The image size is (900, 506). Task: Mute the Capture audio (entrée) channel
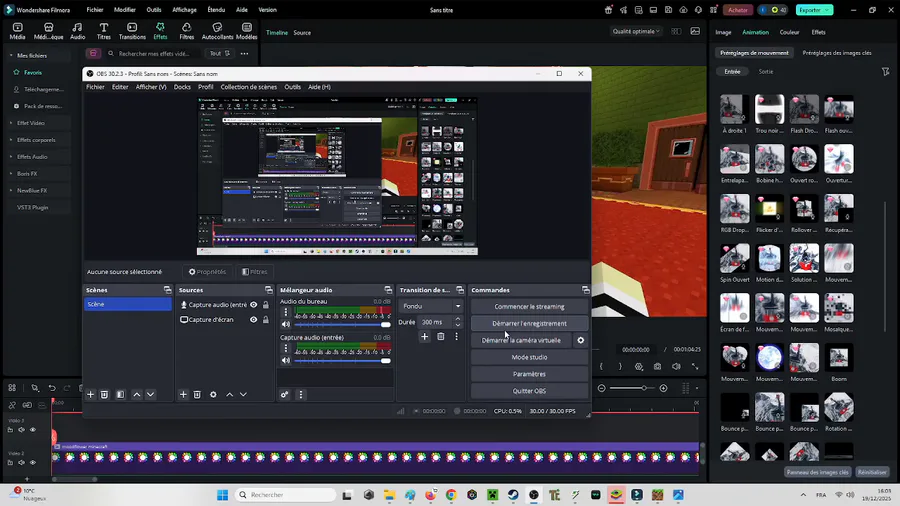click(286, 361)
